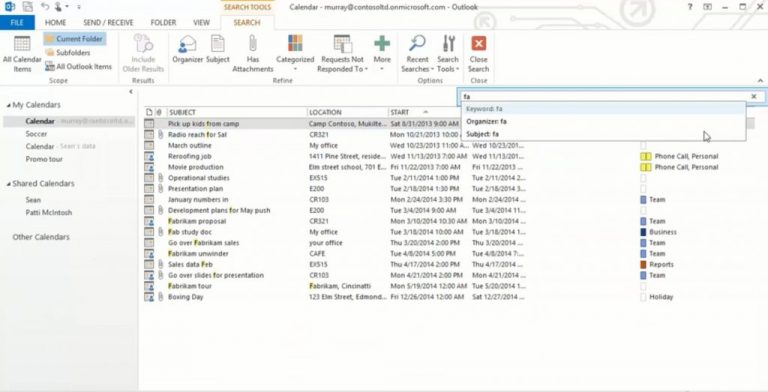Clear the search box with X

754,97
